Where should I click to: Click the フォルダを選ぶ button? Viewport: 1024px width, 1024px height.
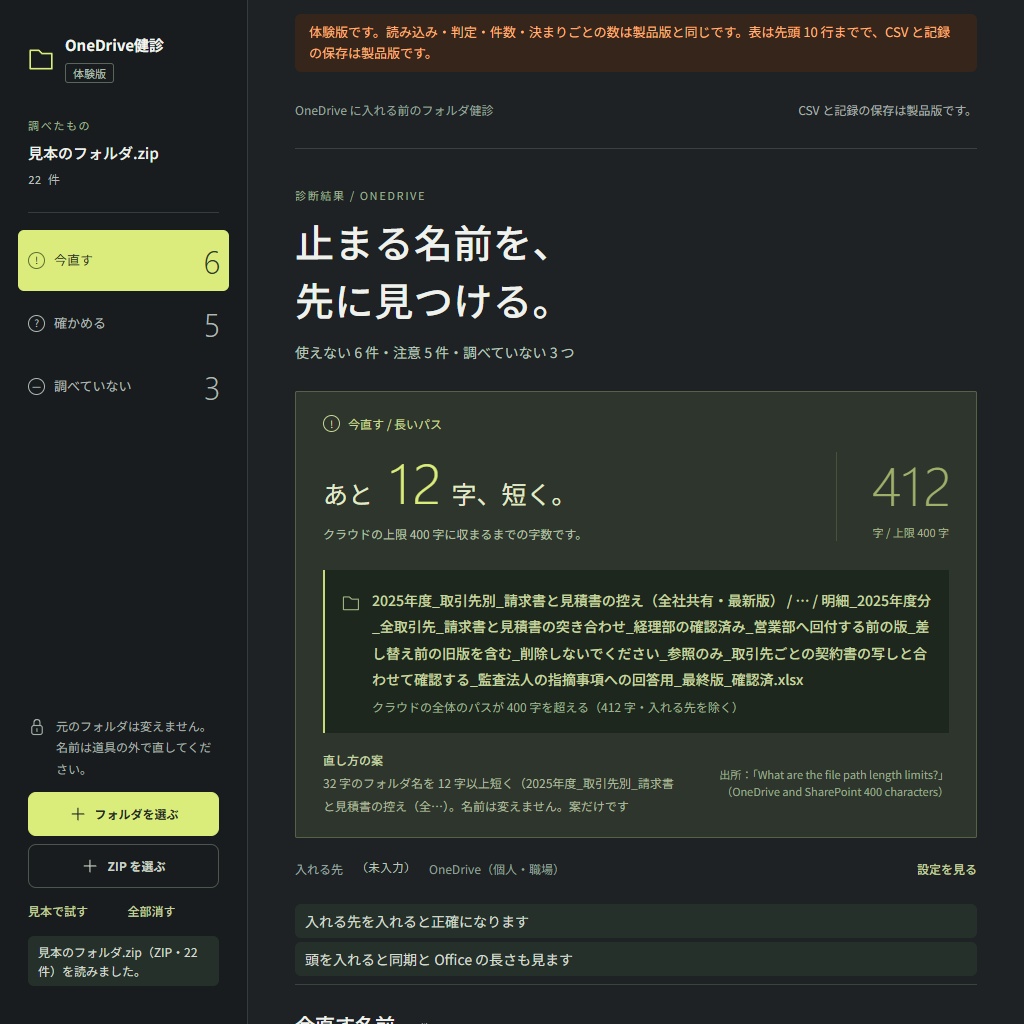(x=123, y=814)
